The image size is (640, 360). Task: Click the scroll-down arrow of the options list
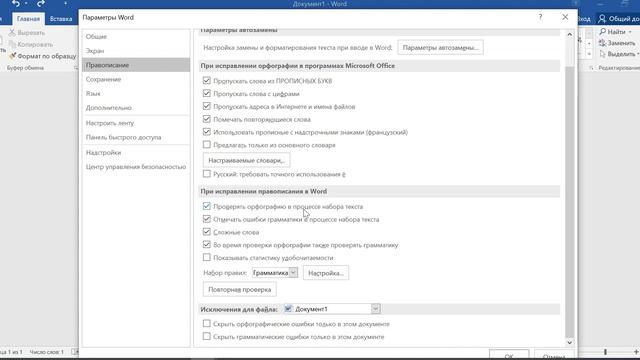[569, 342]
